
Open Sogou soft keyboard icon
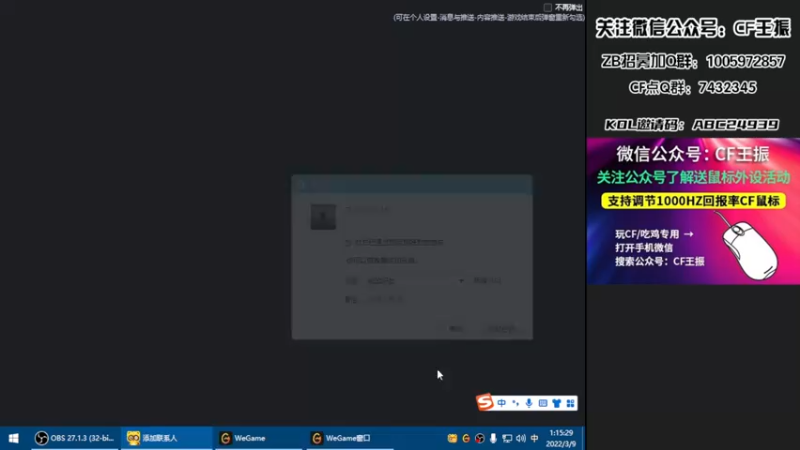click(x=543, y=403)
